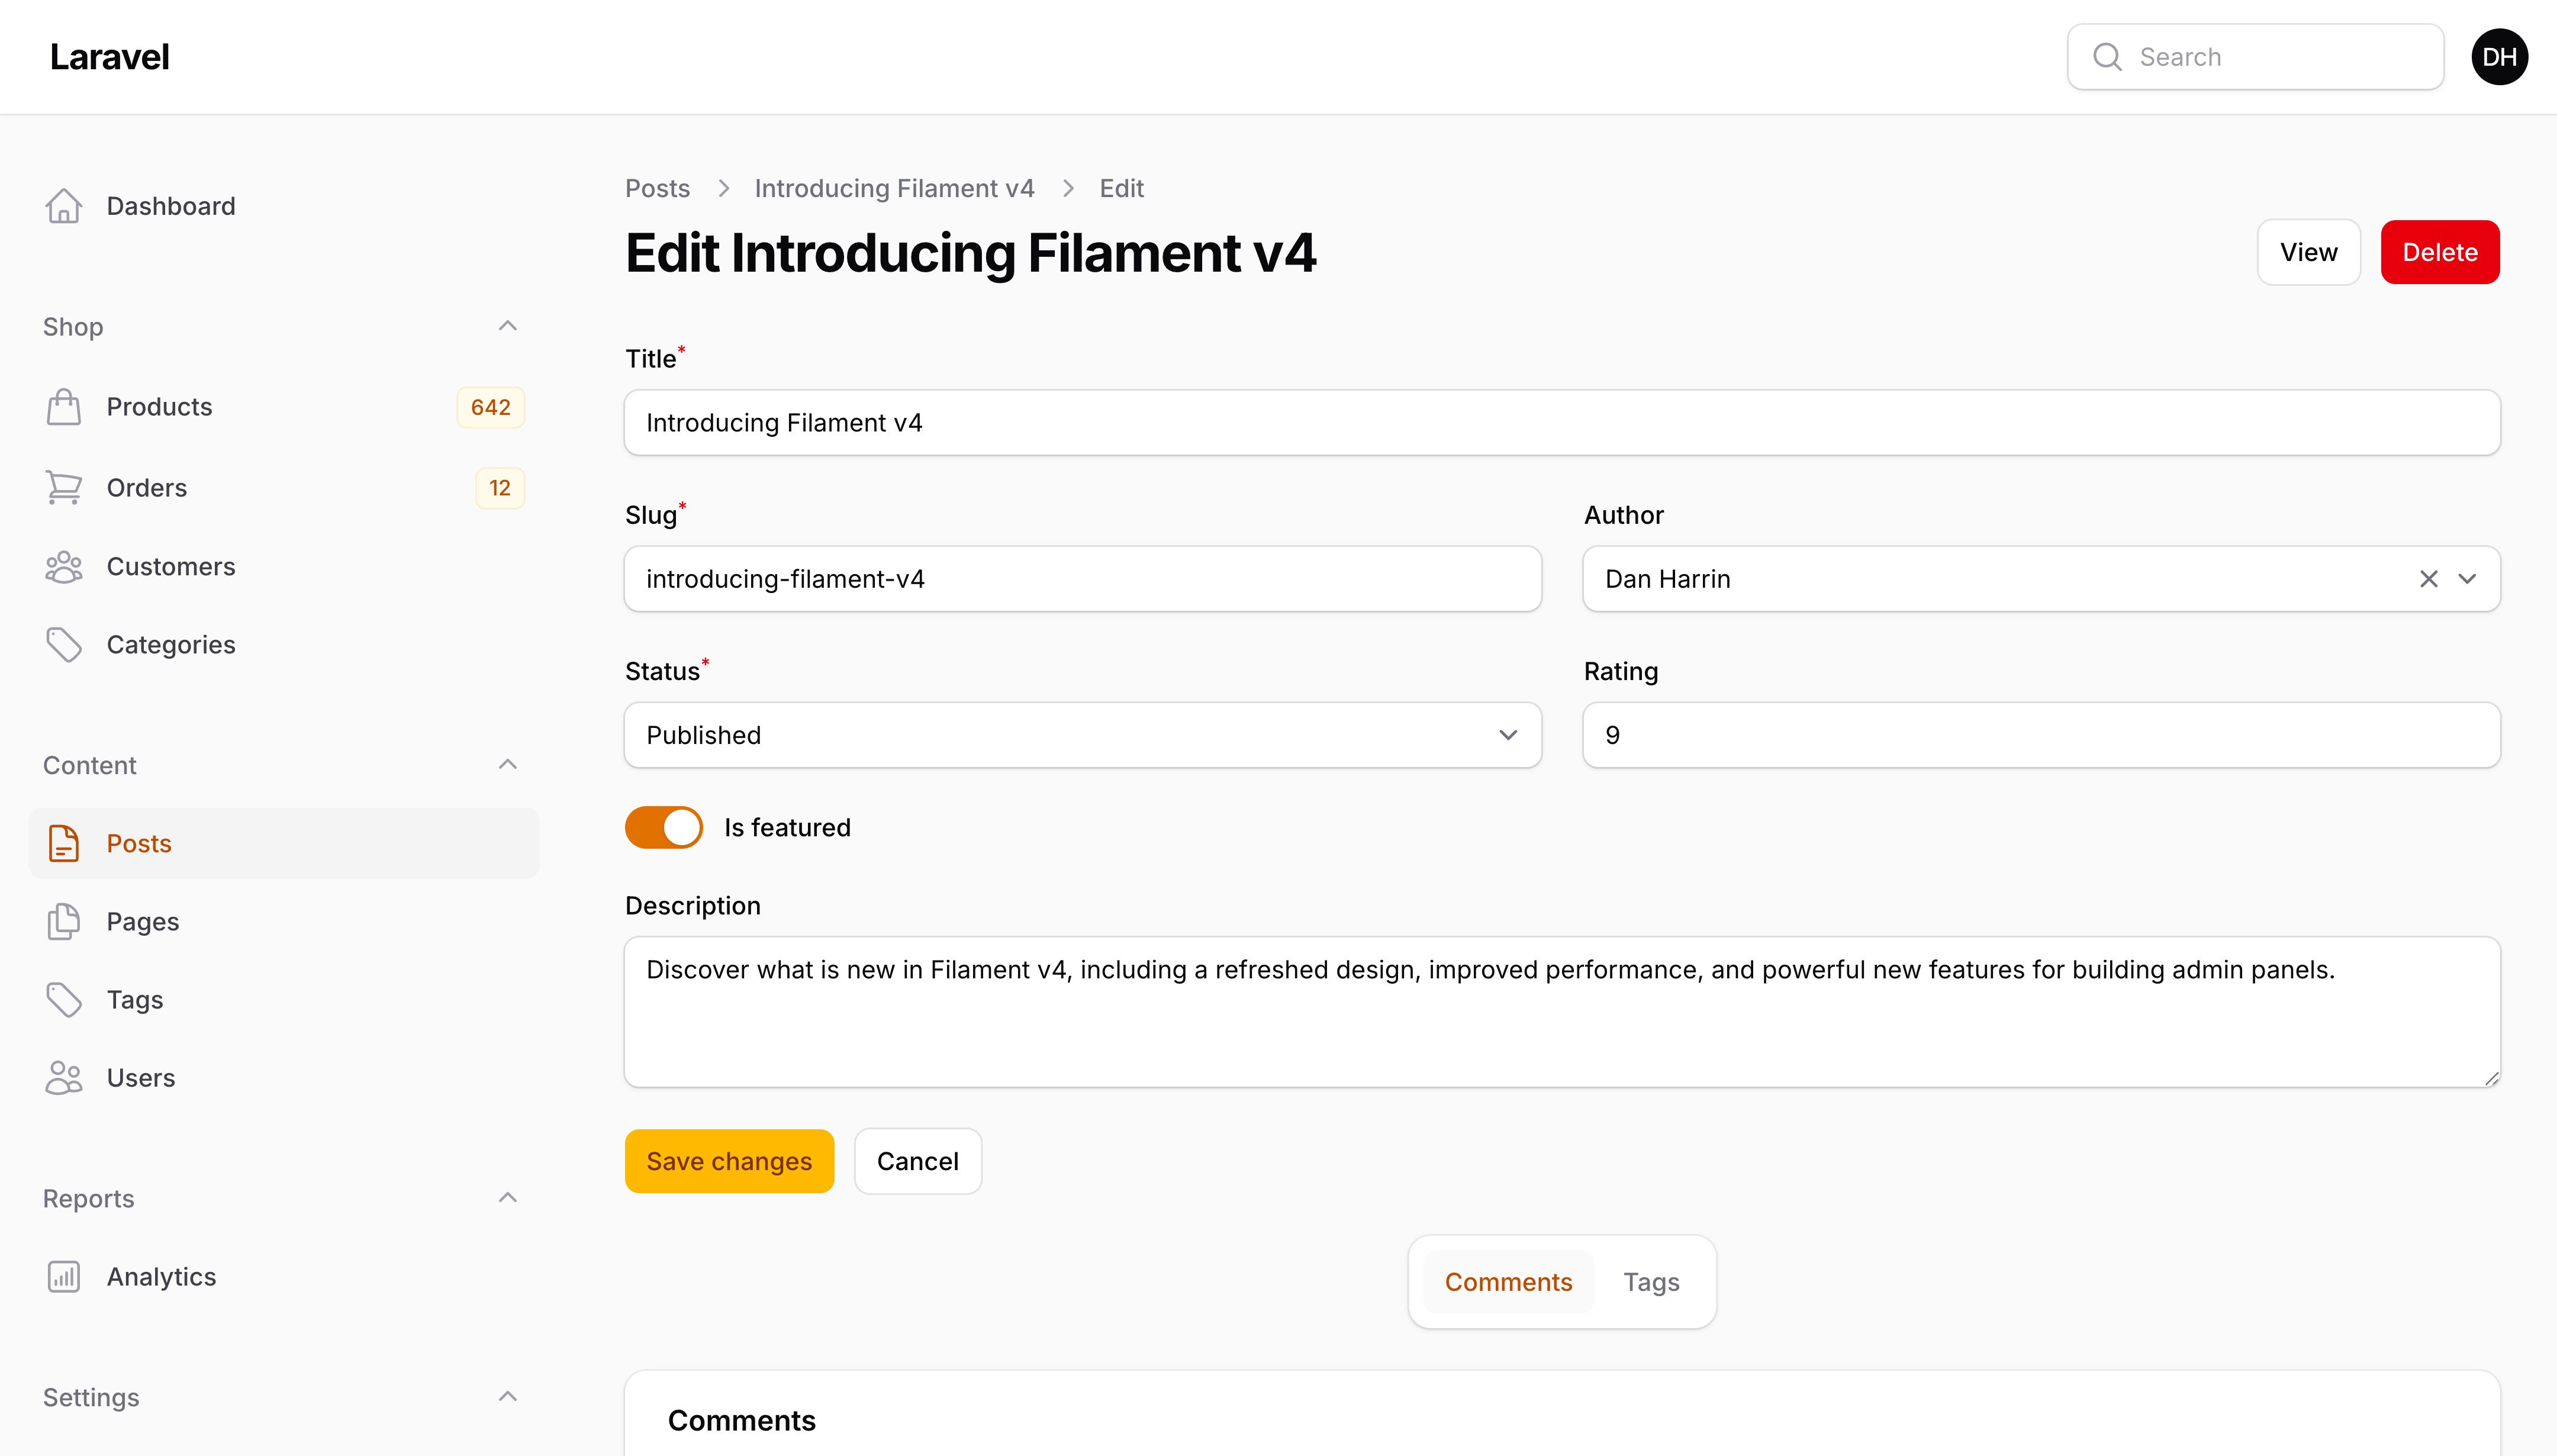Click the Edit Introducing Filament v4 heading
The height and width of the screenshot is (1456, 2557).
point(970,252)
